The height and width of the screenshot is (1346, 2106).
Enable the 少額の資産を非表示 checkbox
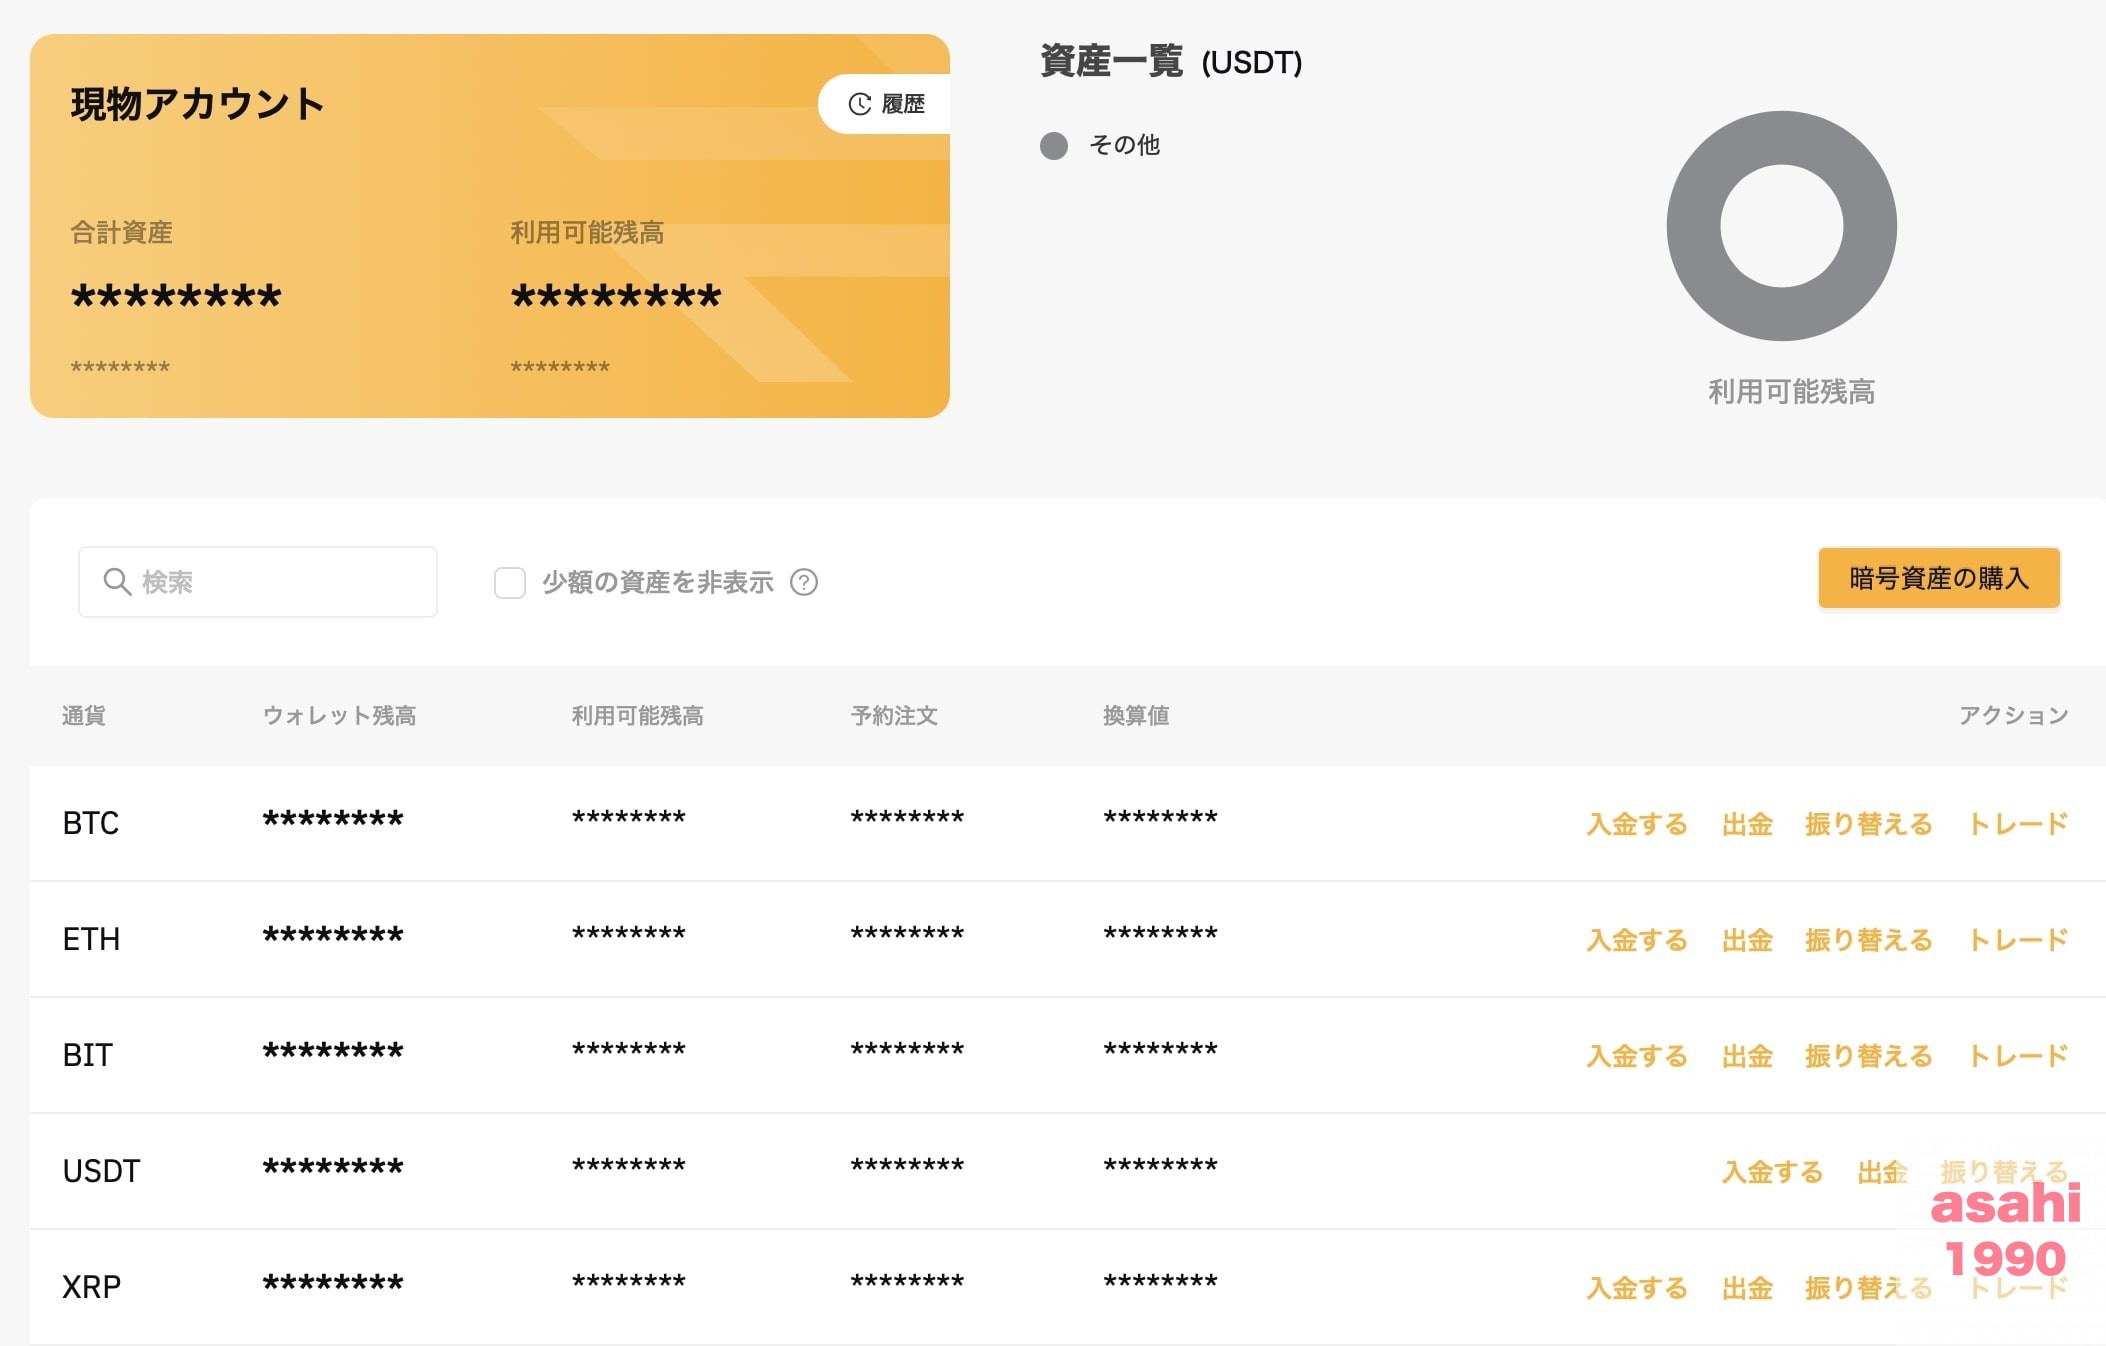[510, 582]
